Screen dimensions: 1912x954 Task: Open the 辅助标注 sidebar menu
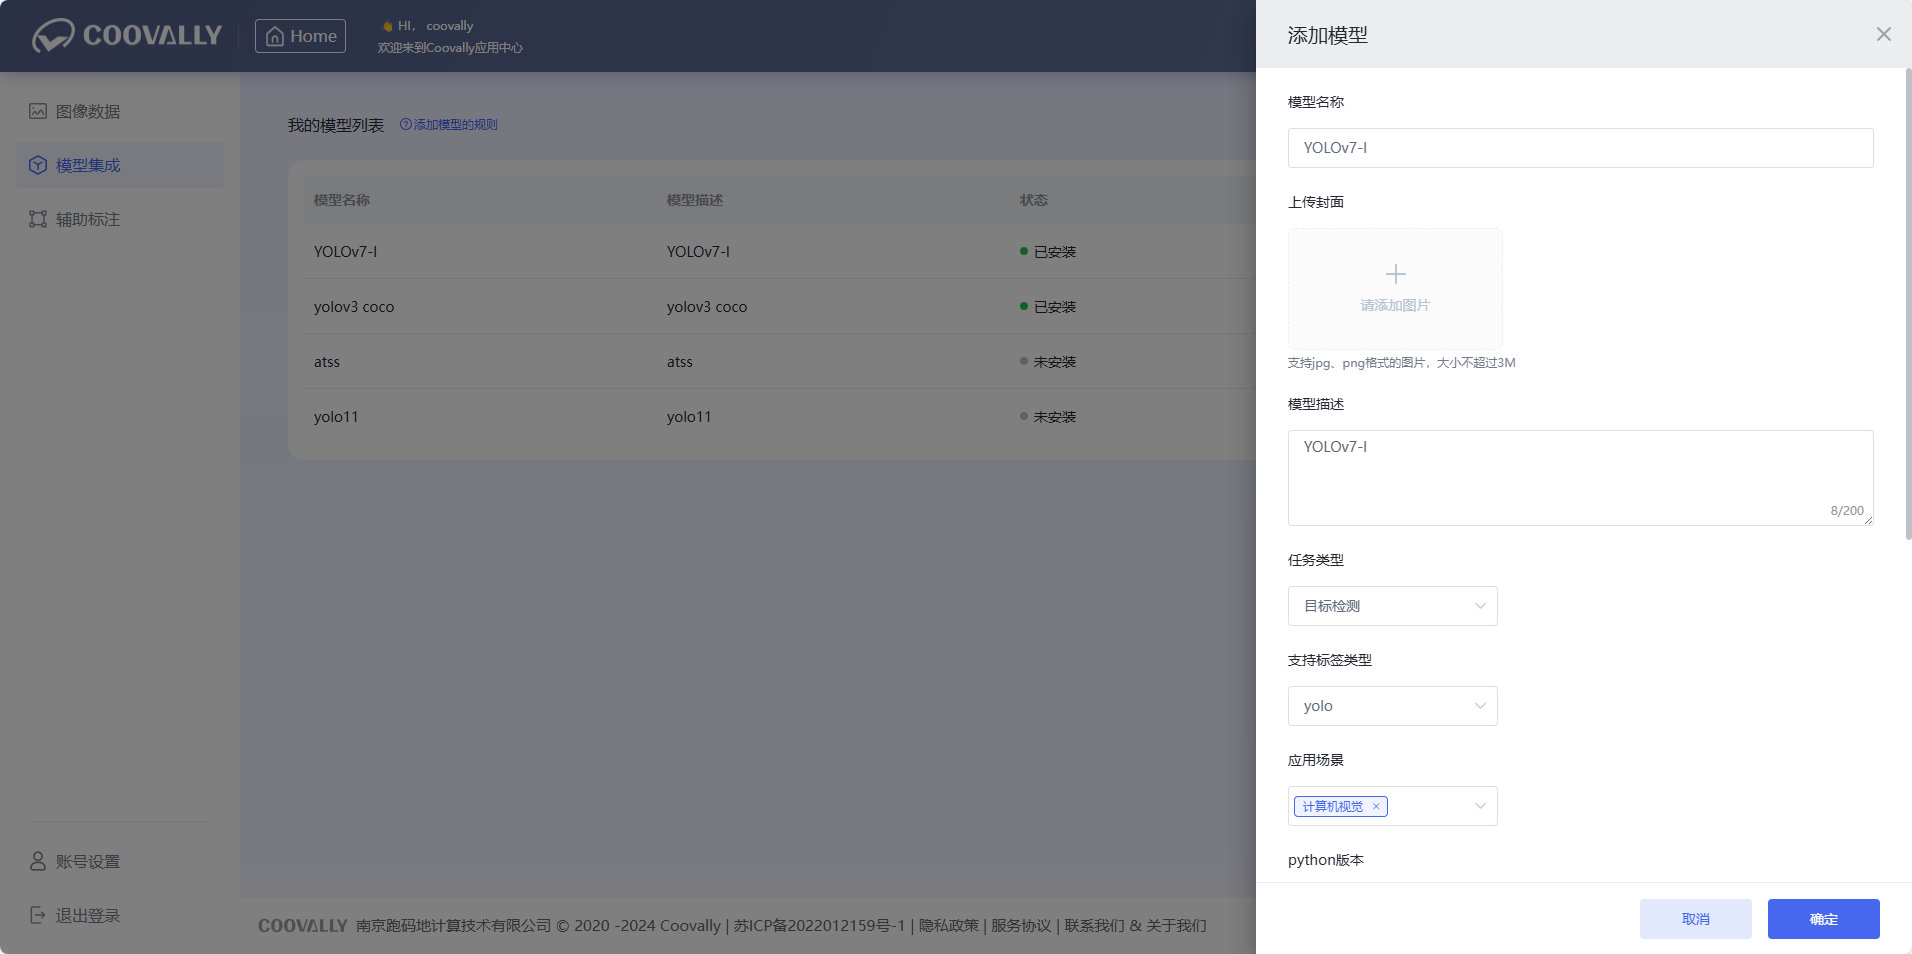click(x=120, y=219)
